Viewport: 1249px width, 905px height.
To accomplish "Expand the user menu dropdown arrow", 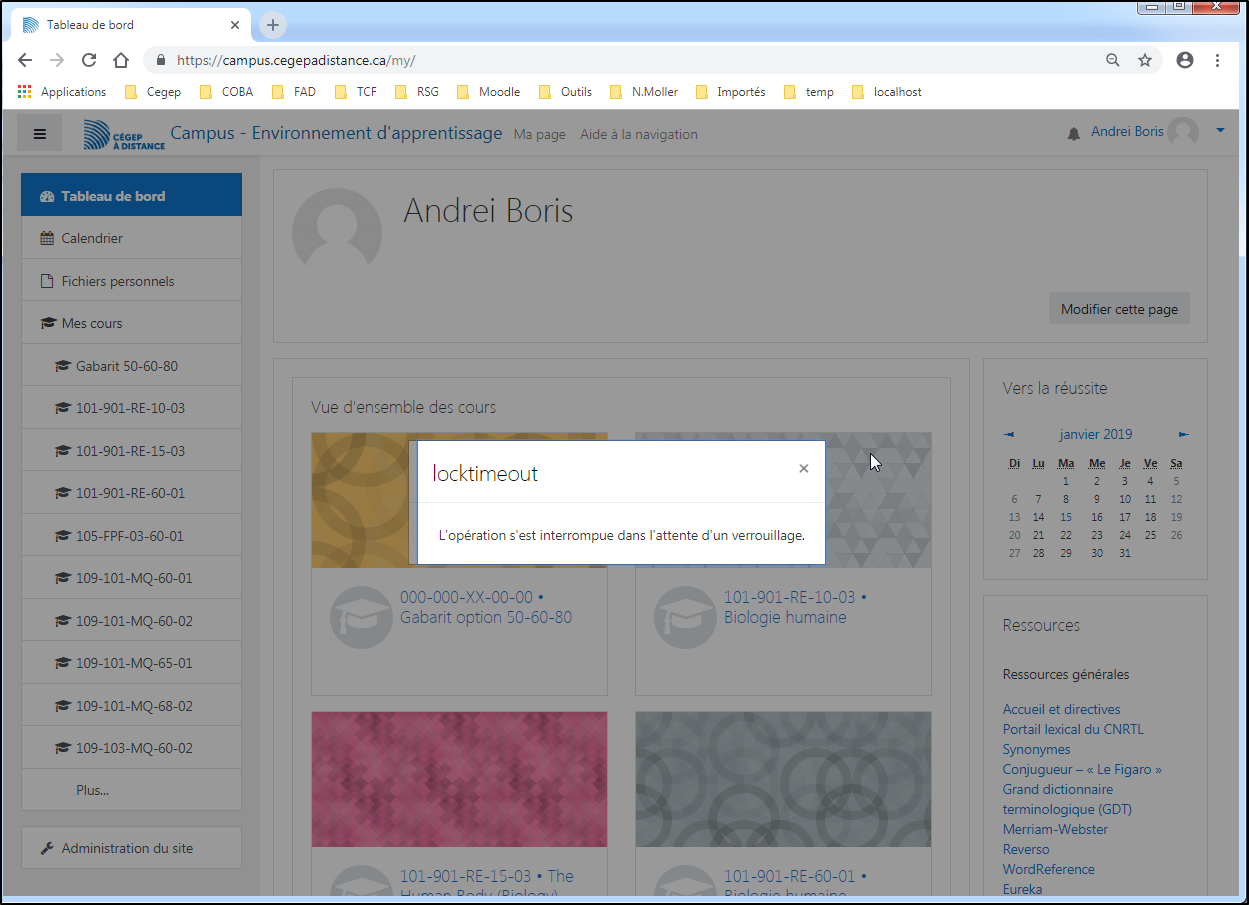I will [1220, 131].
